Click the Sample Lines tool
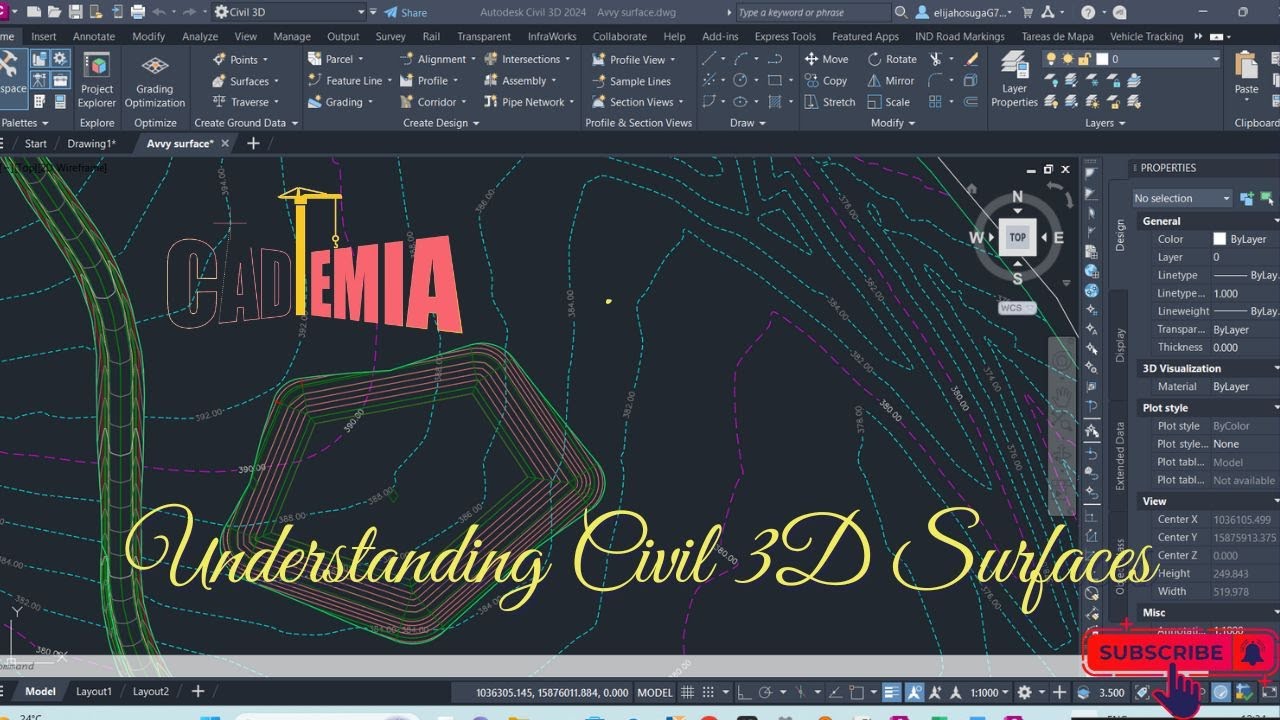The width and height of the screenshot is (1280, 720). (x=631, y=81)
